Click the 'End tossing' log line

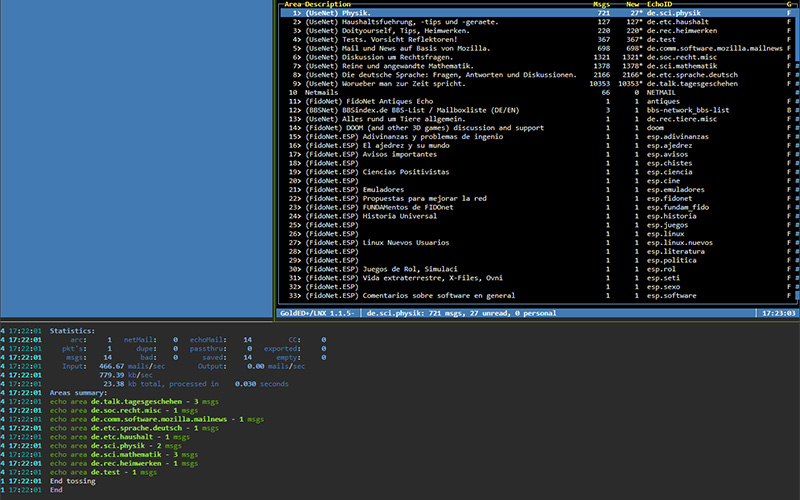click(72, 481)
